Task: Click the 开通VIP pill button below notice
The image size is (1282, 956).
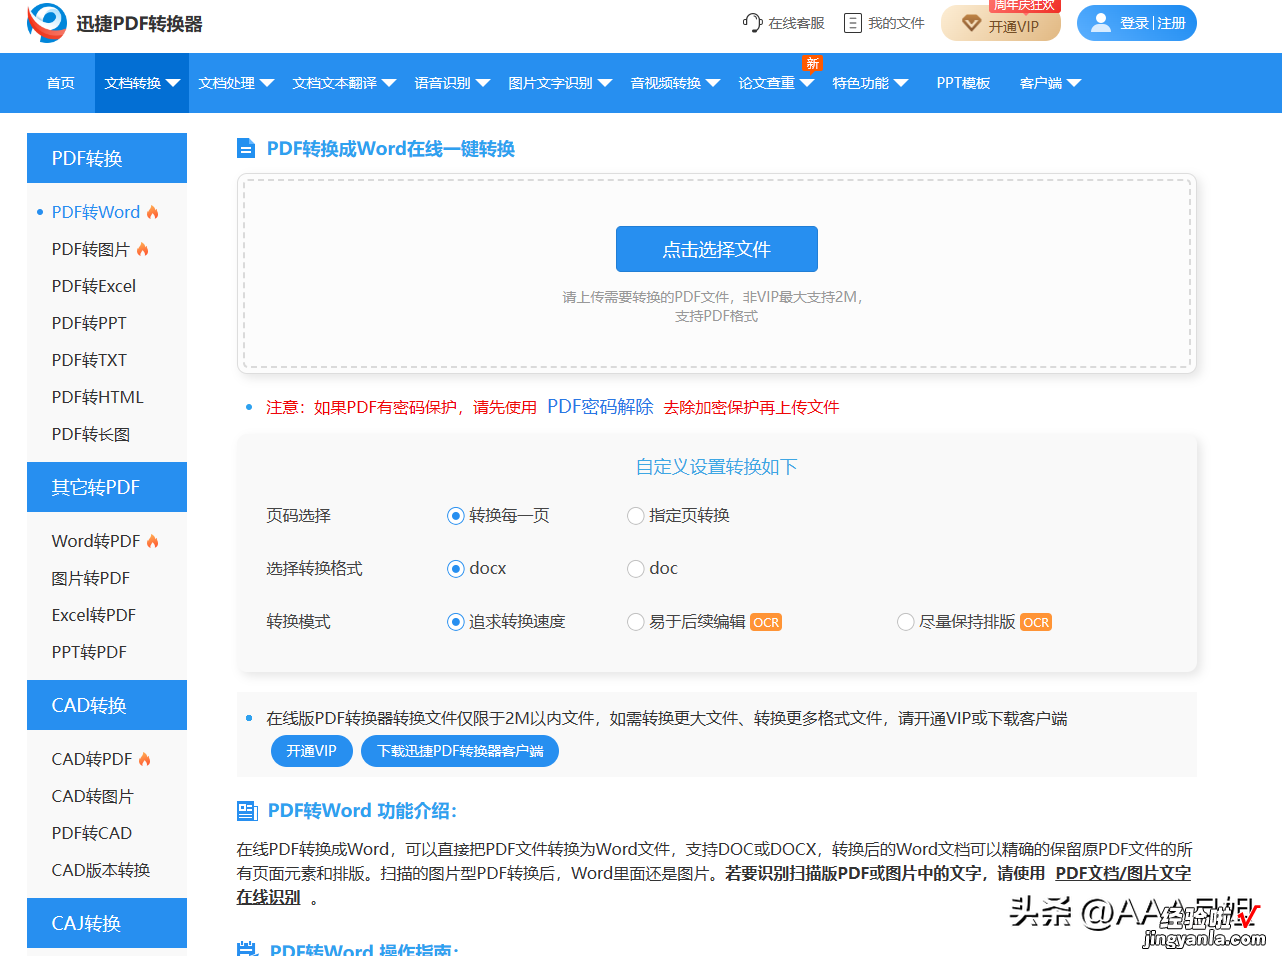Action: [312, 751]
